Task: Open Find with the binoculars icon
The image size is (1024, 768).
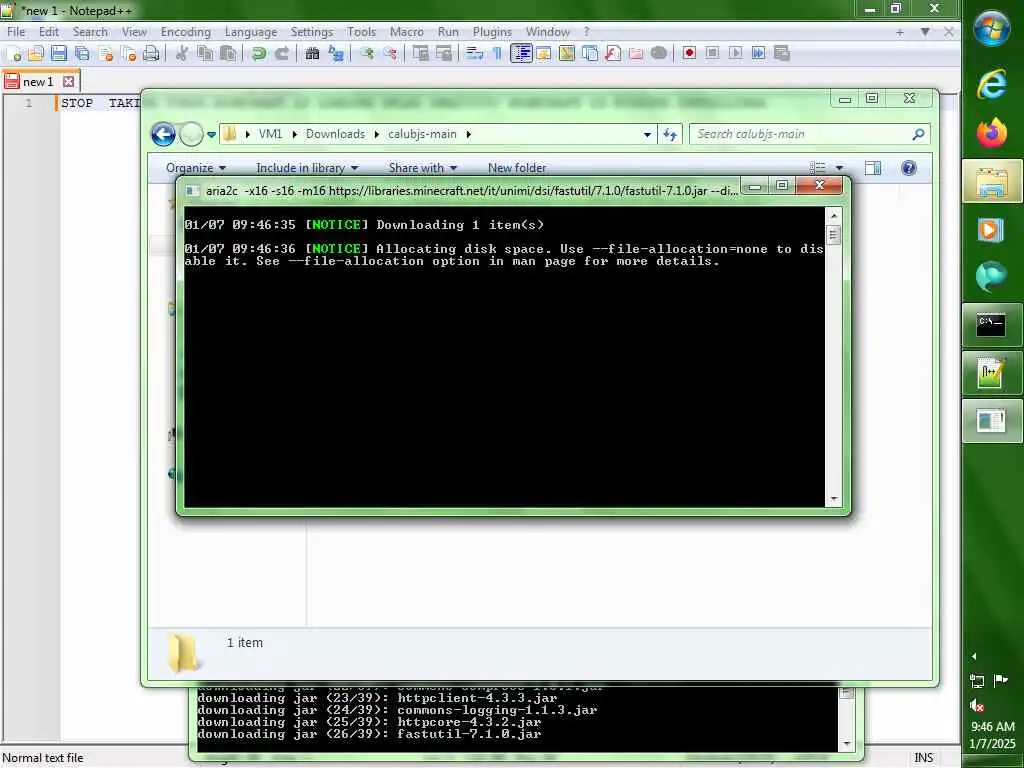Action: tap(312, 54)
